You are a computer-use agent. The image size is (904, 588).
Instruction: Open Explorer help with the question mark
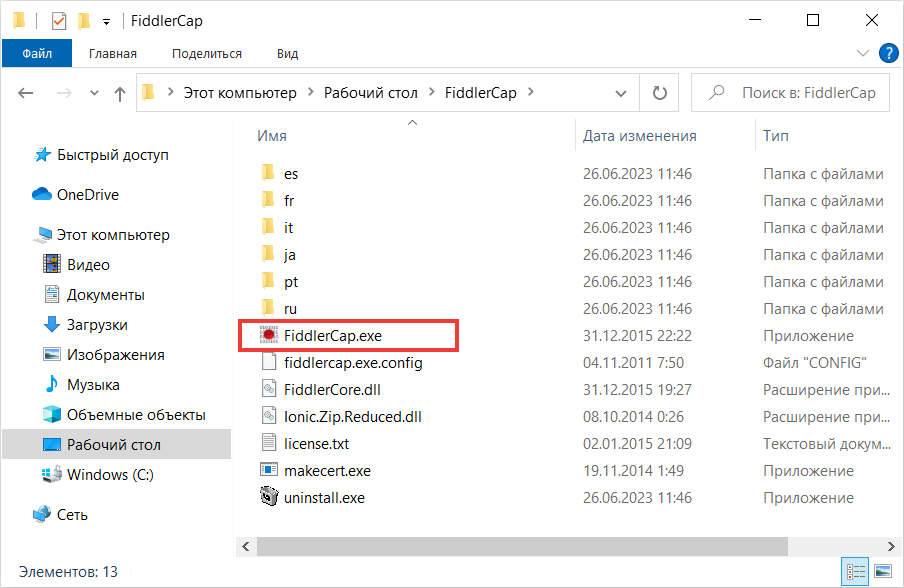(888, 54)
